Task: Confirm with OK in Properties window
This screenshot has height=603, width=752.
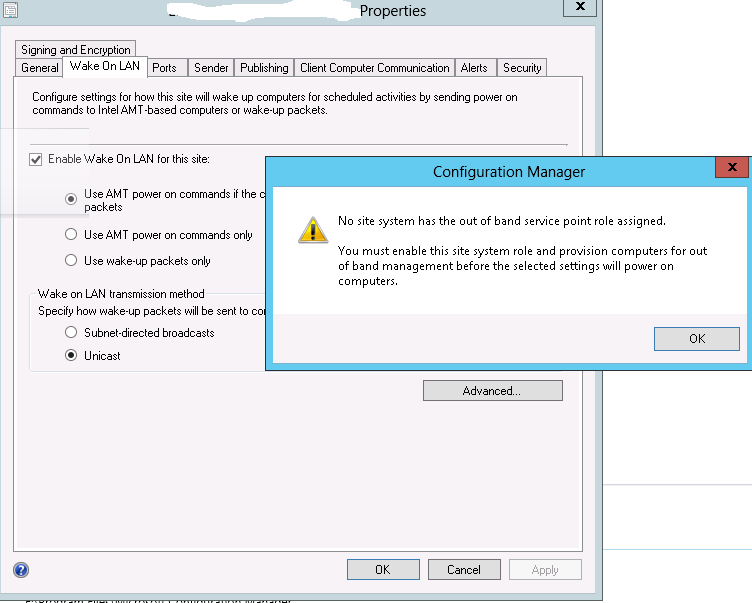Action: 383,569
